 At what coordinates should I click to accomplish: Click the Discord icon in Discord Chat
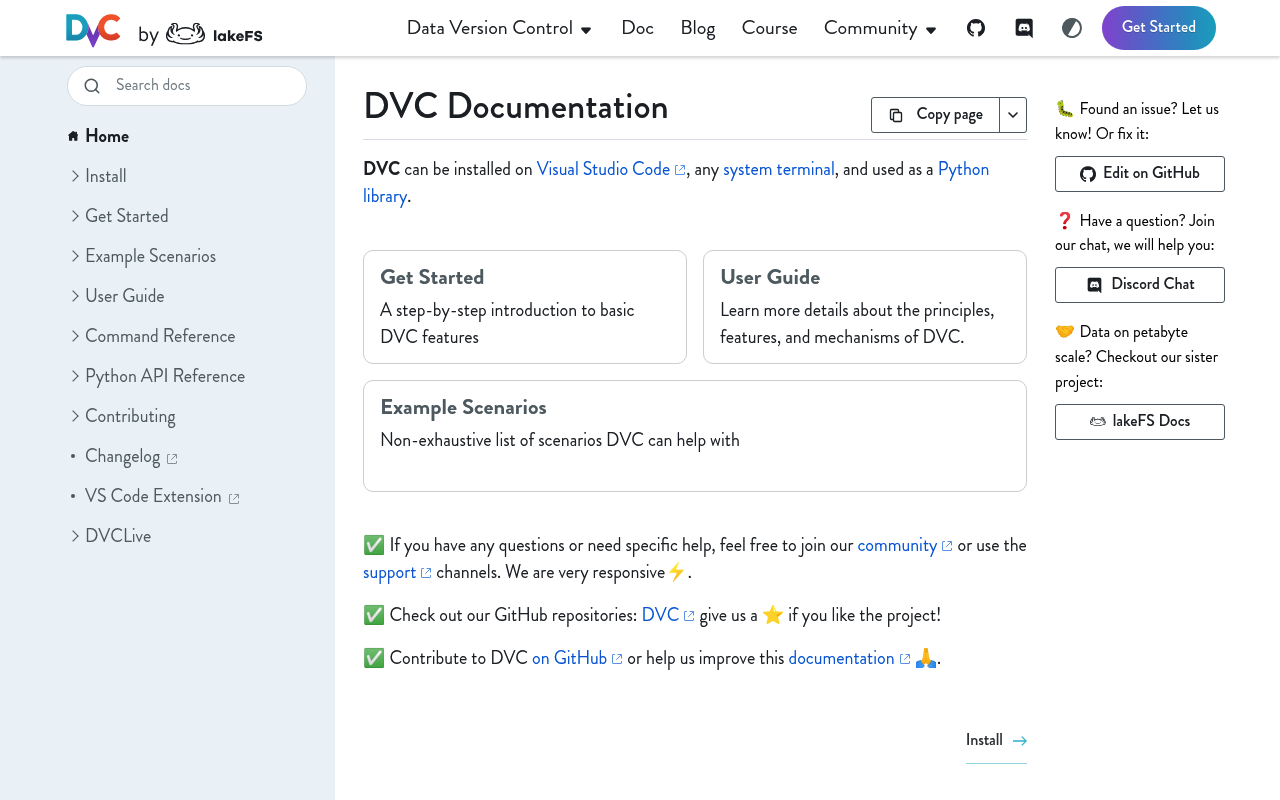1095,285
